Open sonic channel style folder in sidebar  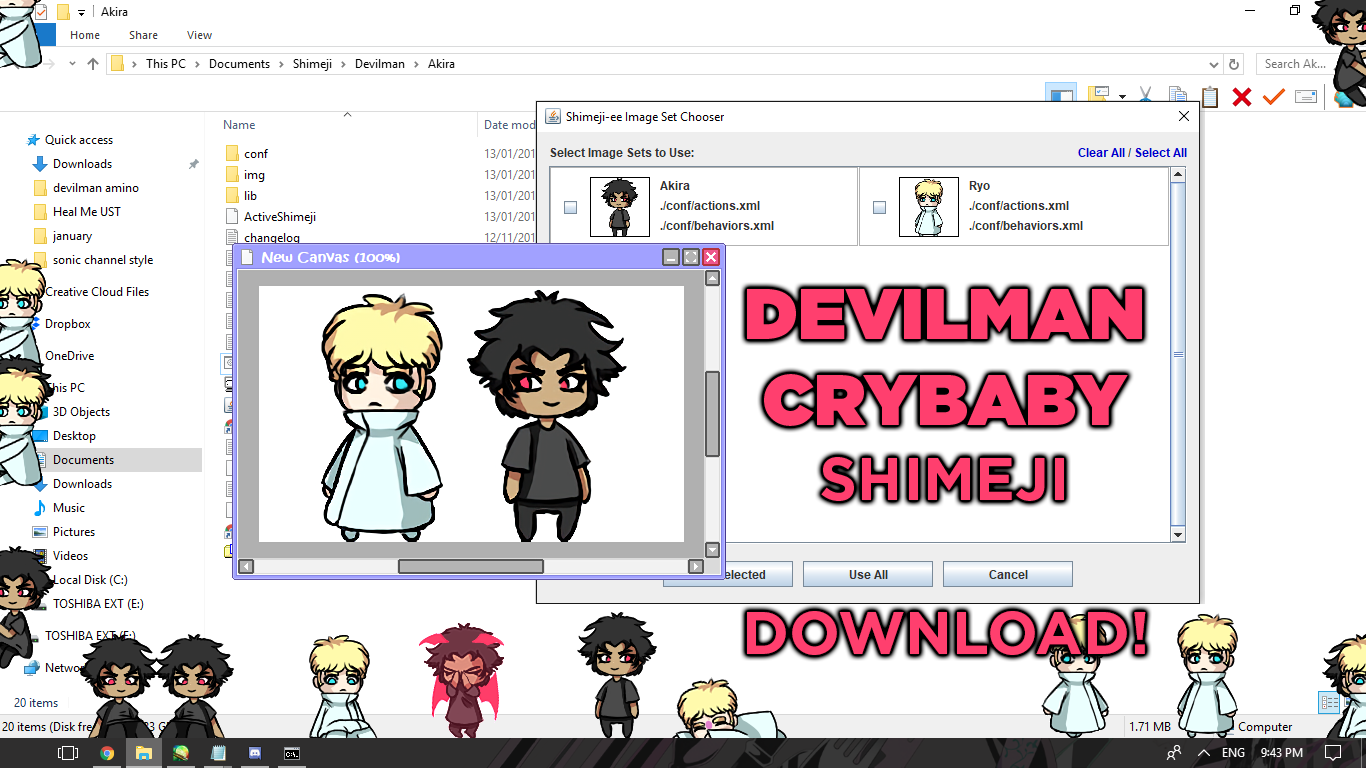tap(103, 260)
